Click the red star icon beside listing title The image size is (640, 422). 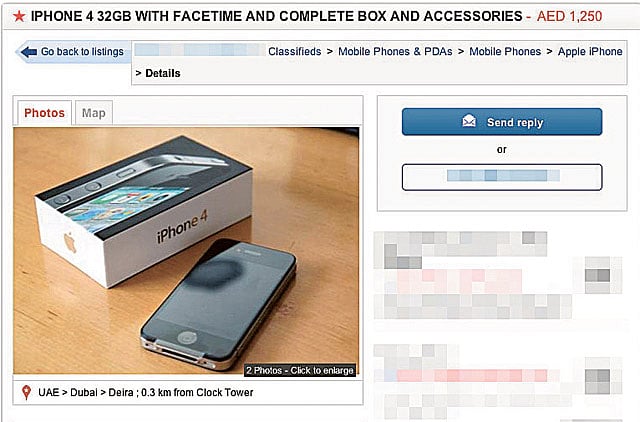19,17
